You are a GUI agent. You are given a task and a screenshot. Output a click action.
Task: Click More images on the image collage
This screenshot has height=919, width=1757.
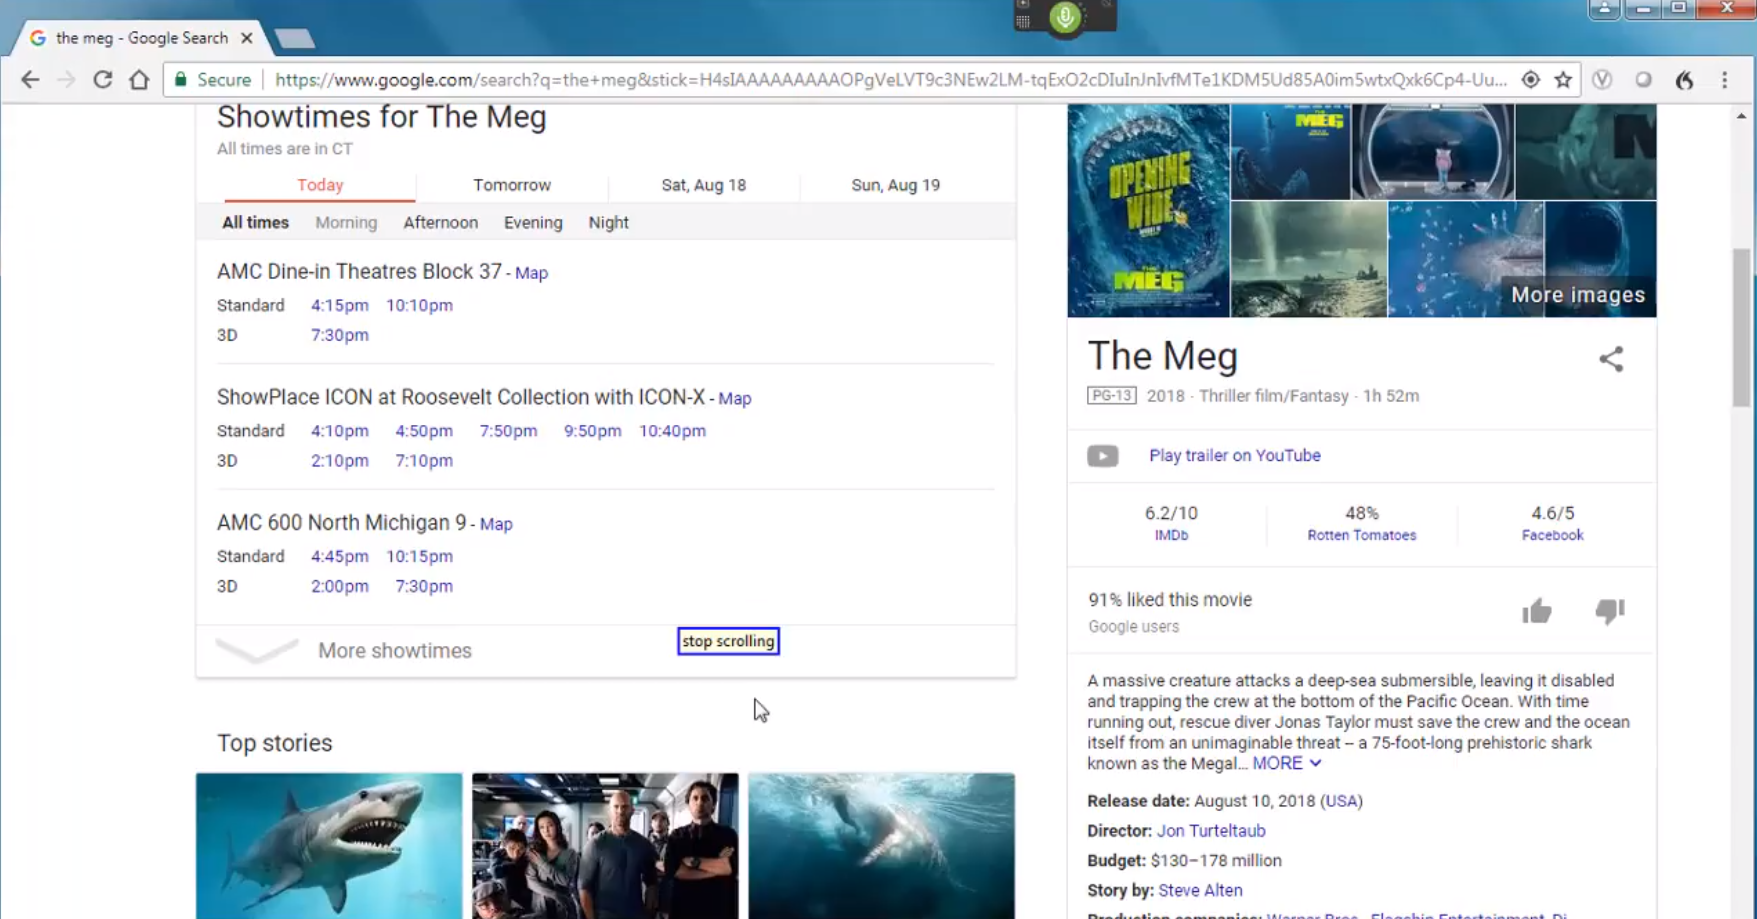[x=1577, y=295]
